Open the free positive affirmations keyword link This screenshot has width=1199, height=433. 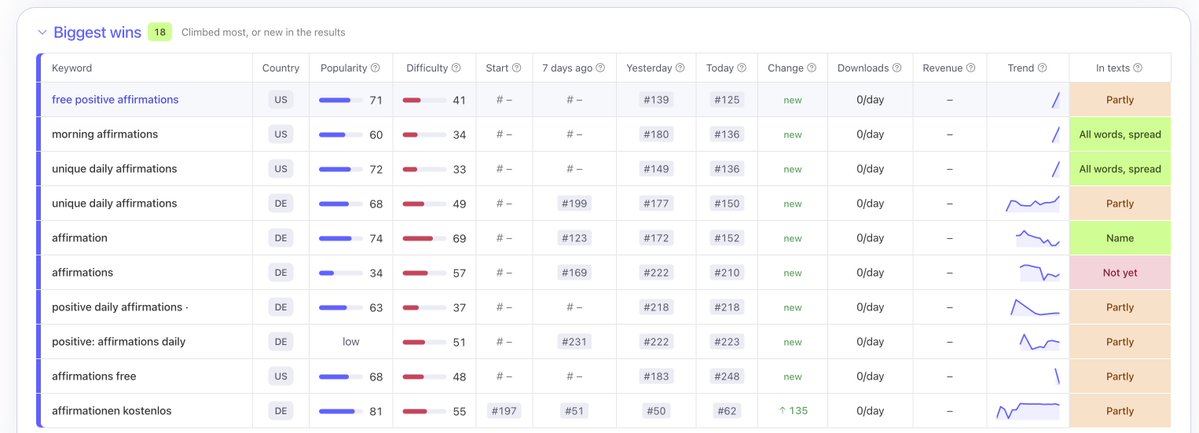tap(115, 99)
